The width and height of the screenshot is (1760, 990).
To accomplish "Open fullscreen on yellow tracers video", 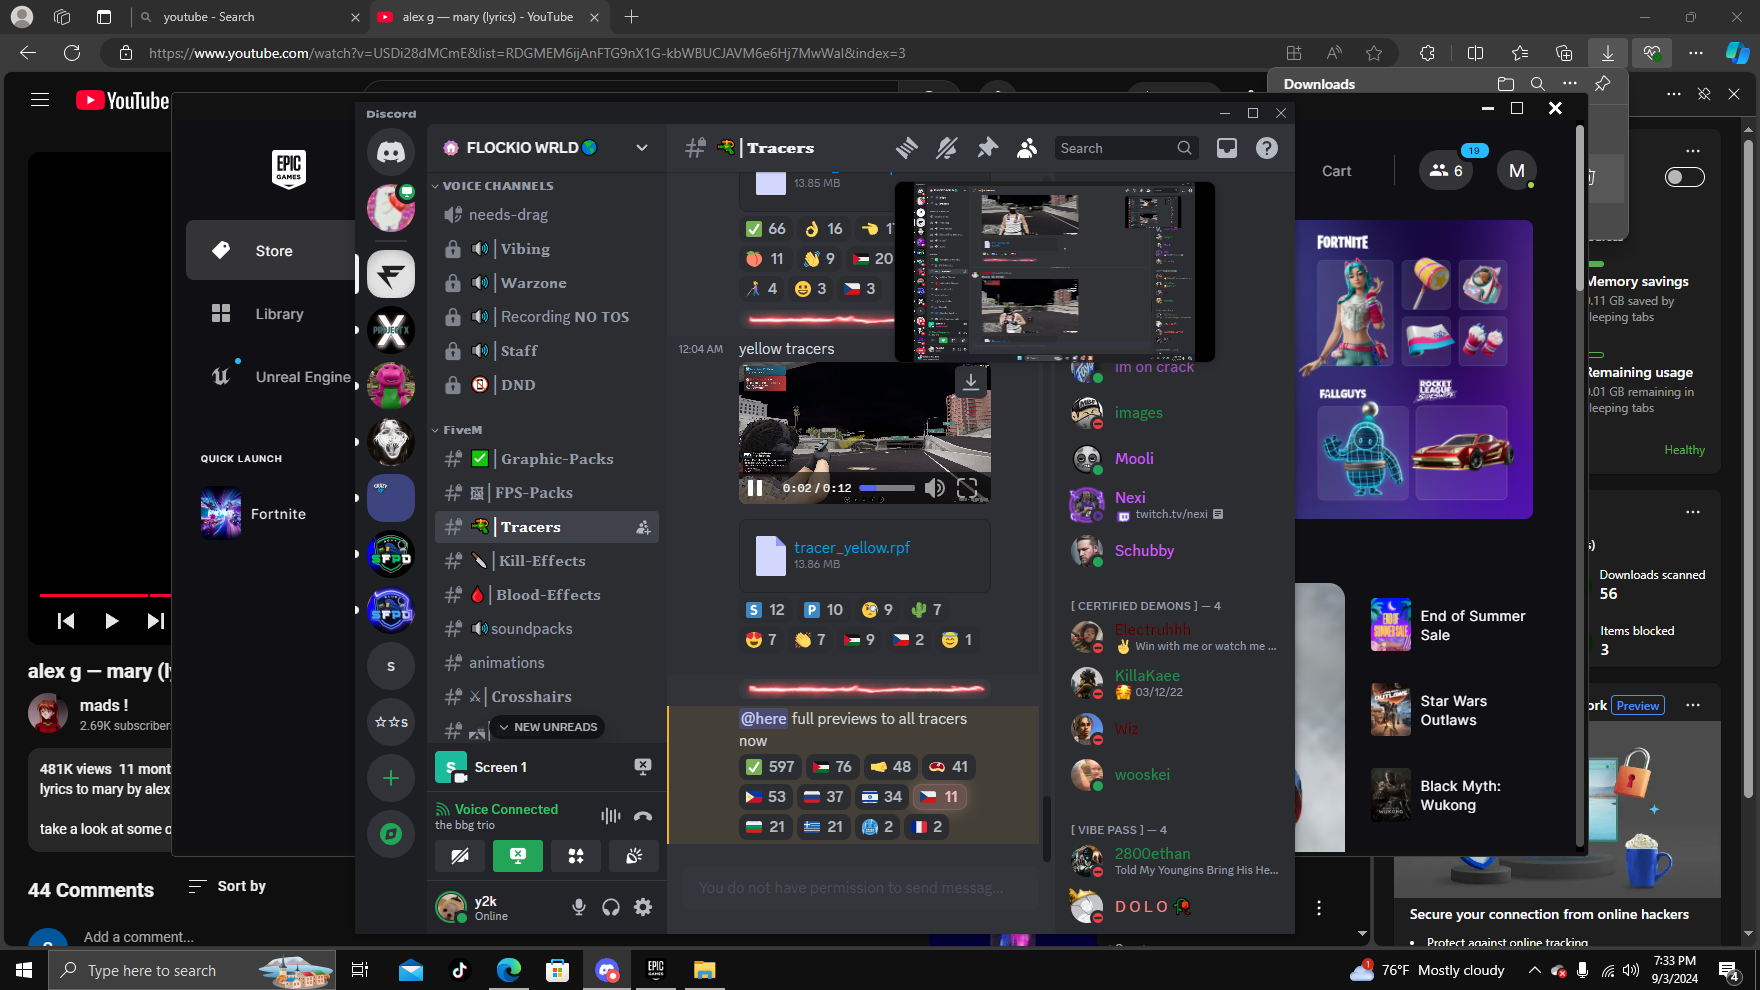I will coord(967,488).
